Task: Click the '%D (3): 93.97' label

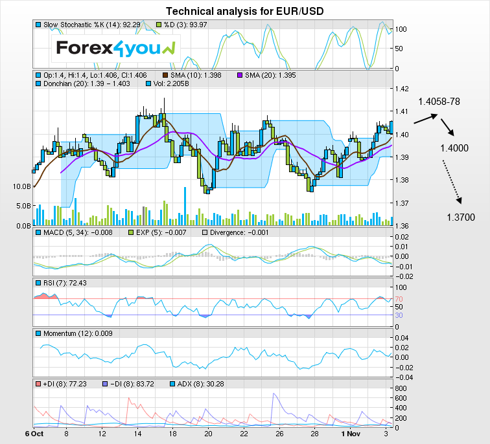Action: coord(185,25)
